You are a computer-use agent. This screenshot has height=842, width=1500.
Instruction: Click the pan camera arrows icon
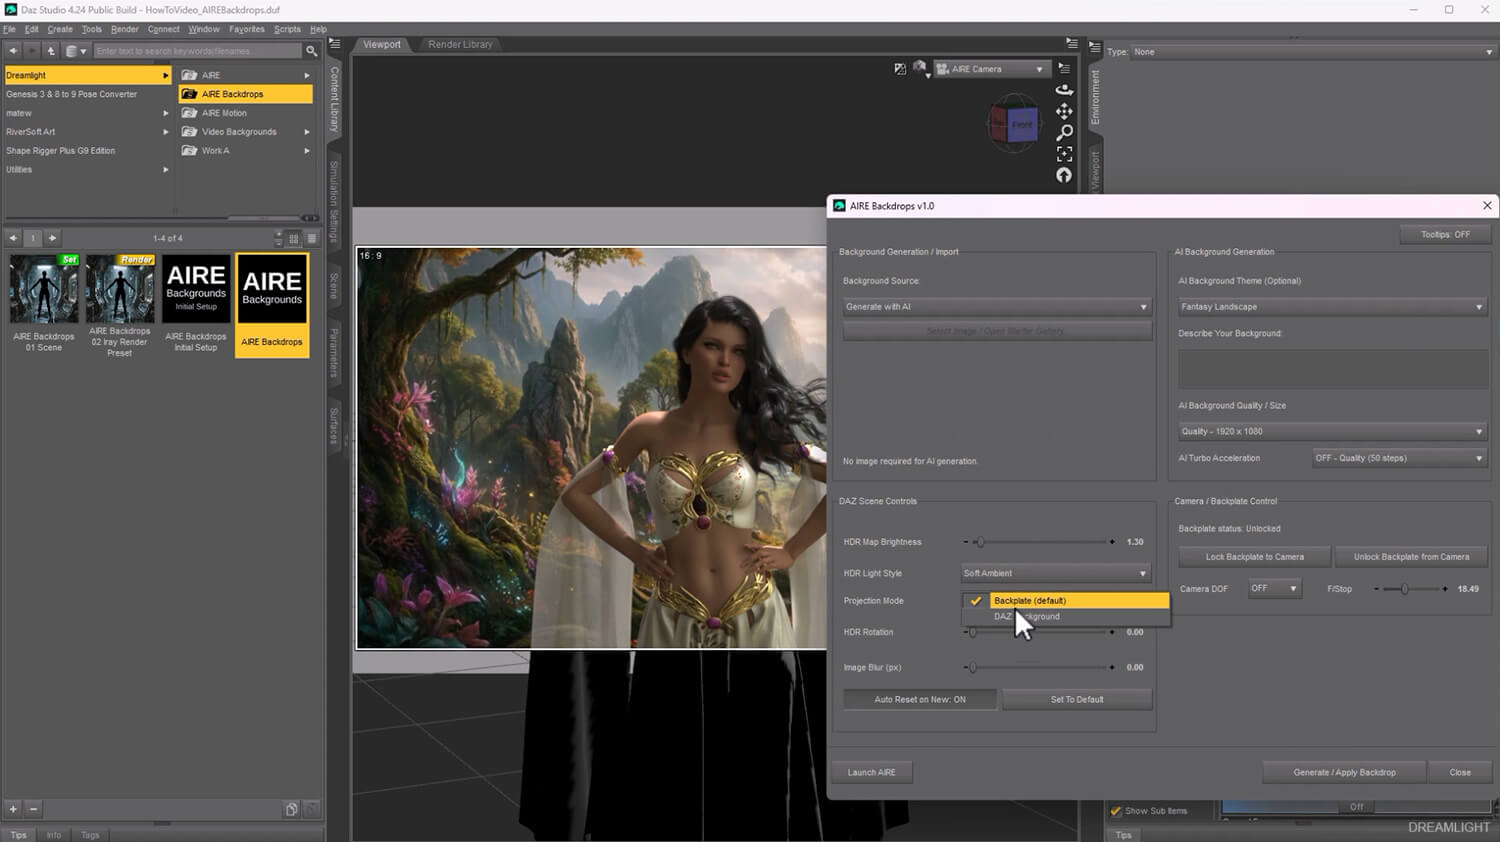1064,111
